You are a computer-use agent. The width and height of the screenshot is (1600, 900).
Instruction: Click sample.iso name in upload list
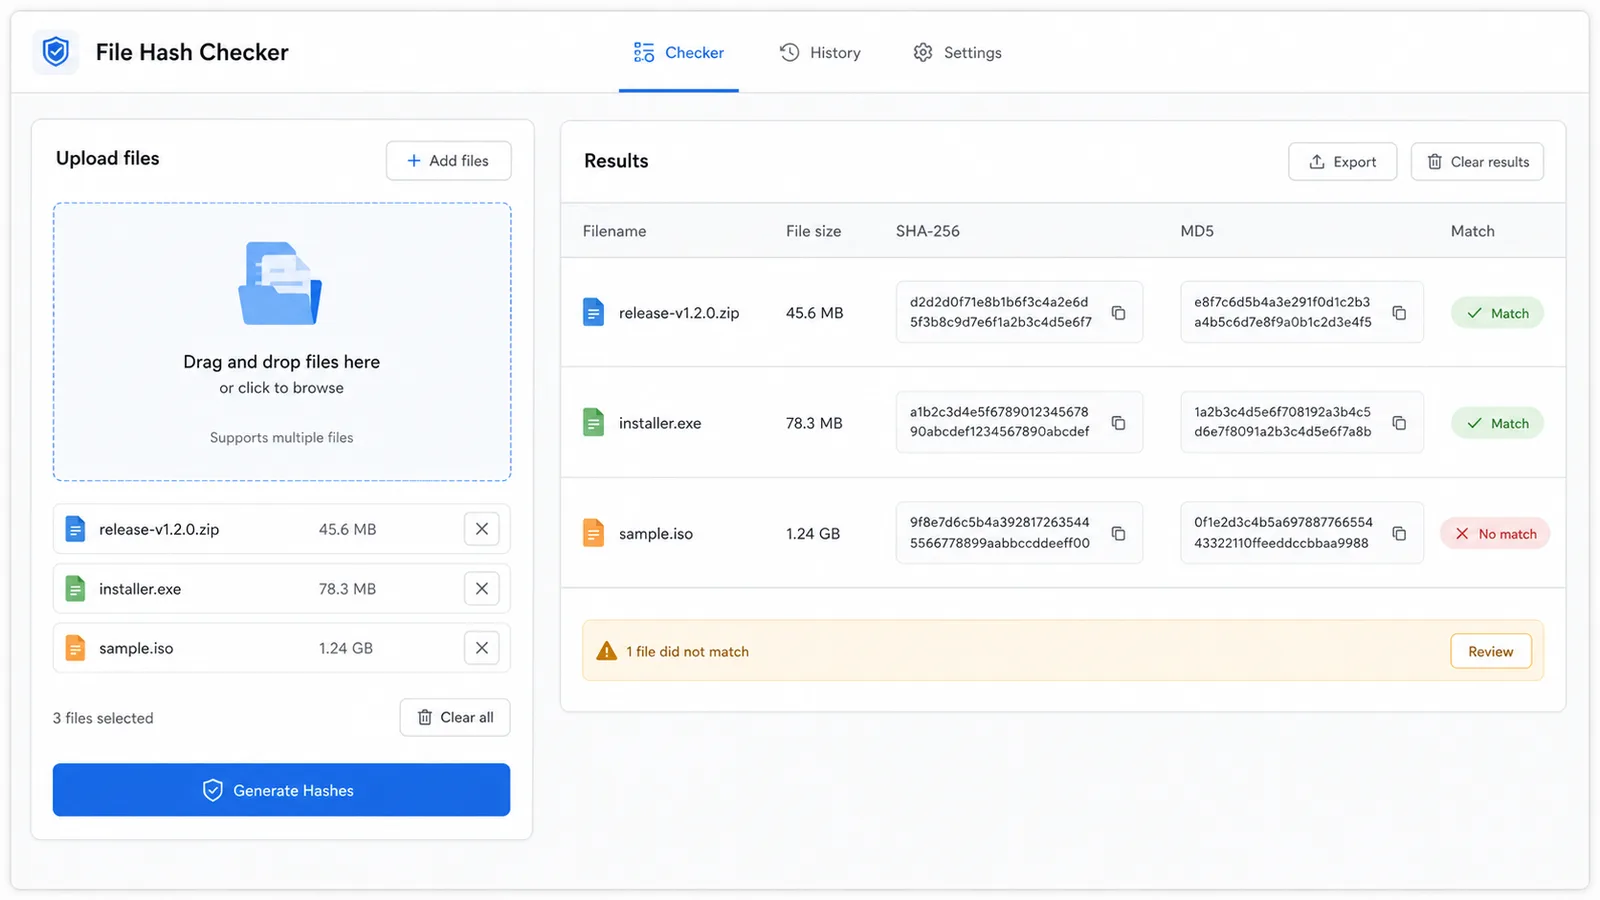[x=136, y=648]
